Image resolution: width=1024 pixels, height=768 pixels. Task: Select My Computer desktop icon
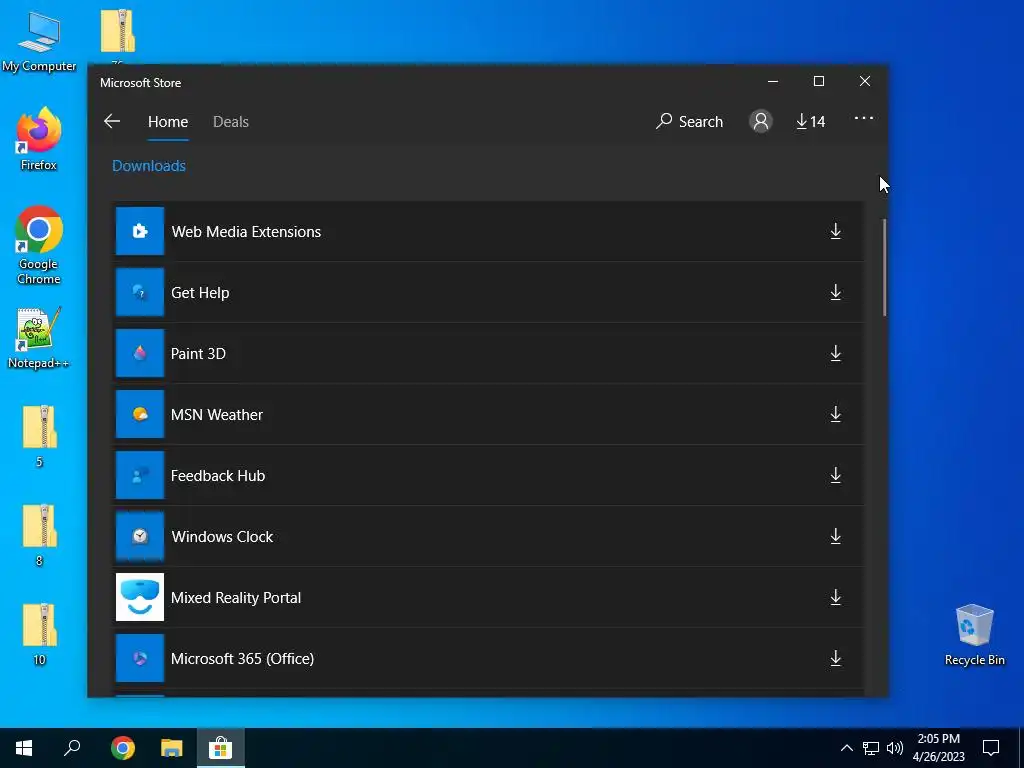click(x=39, y=42)
